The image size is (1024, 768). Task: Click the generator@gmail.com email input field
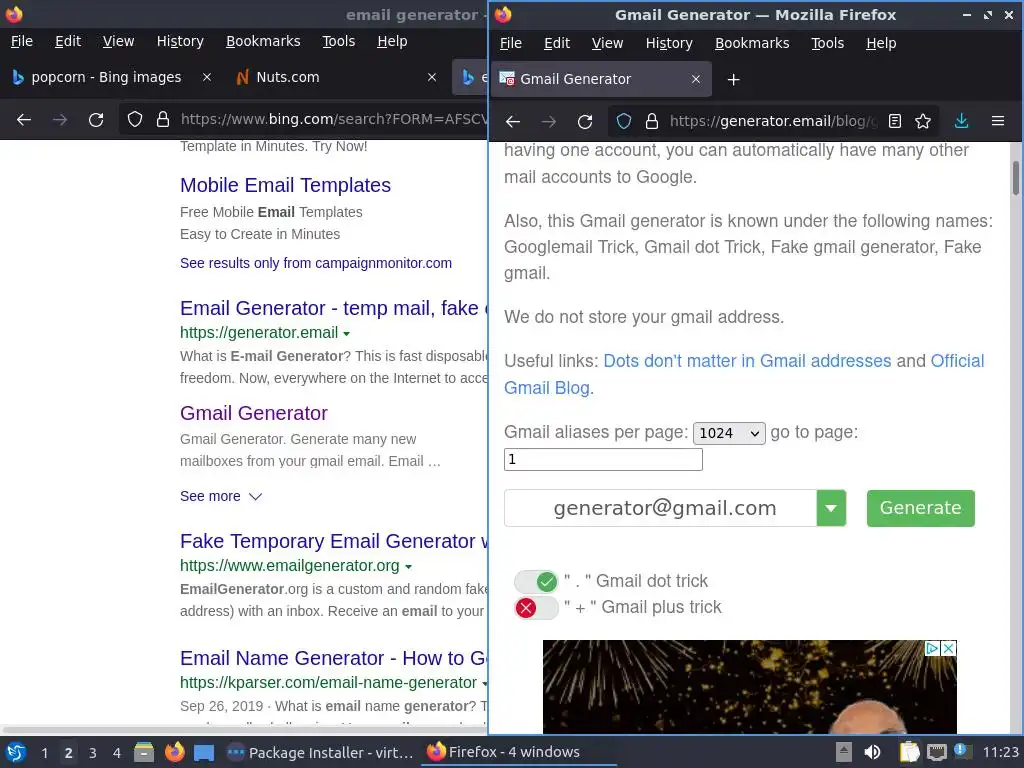(x=660, y=508)
